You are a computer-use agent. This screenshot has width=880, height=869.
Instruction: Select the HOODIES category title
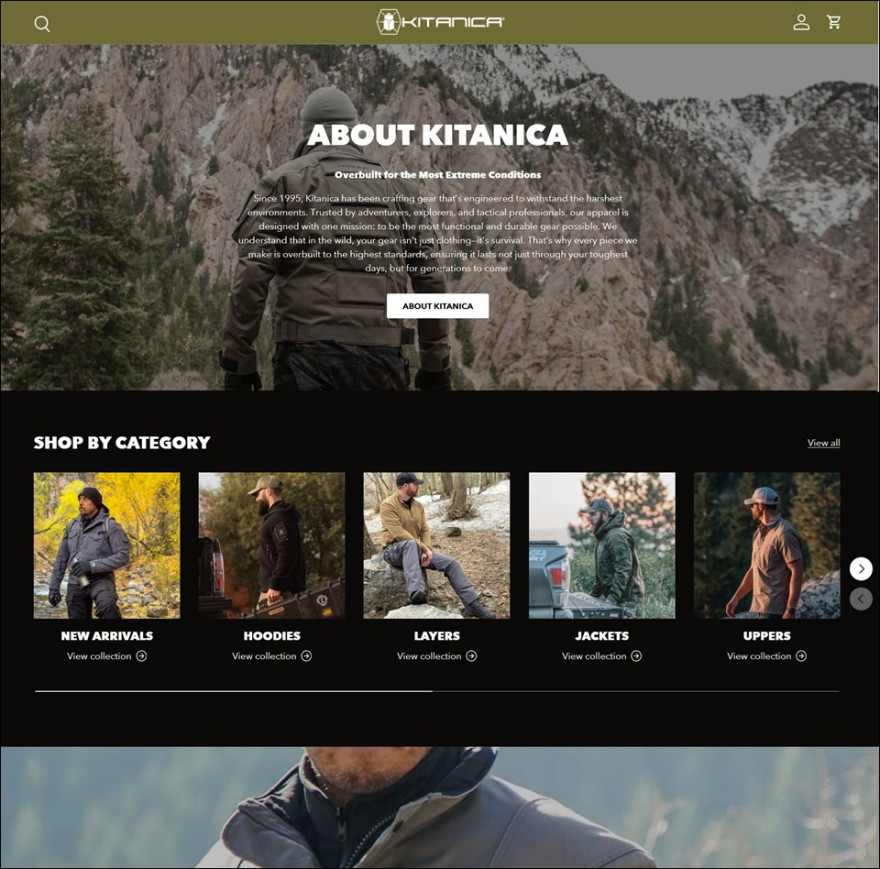[x=272, y=636]
